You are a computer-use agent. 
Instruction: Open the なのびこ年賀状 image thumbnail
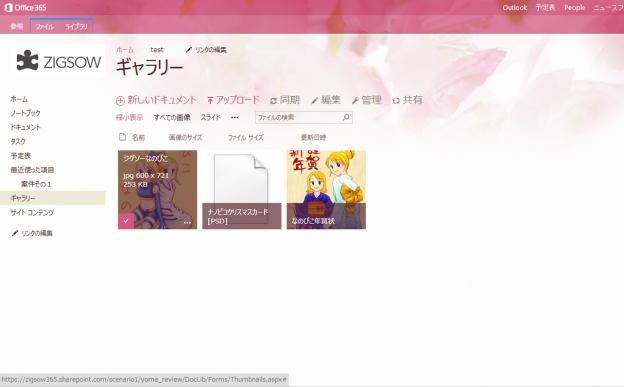coord(326,190)
